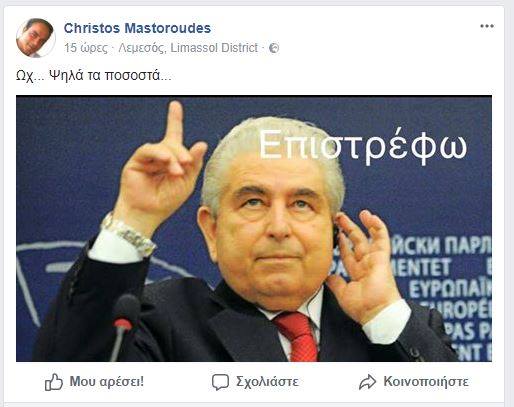Click the post text 'Ωχ... Ψηλά τα ποσοστά...'

click(94, 76)
